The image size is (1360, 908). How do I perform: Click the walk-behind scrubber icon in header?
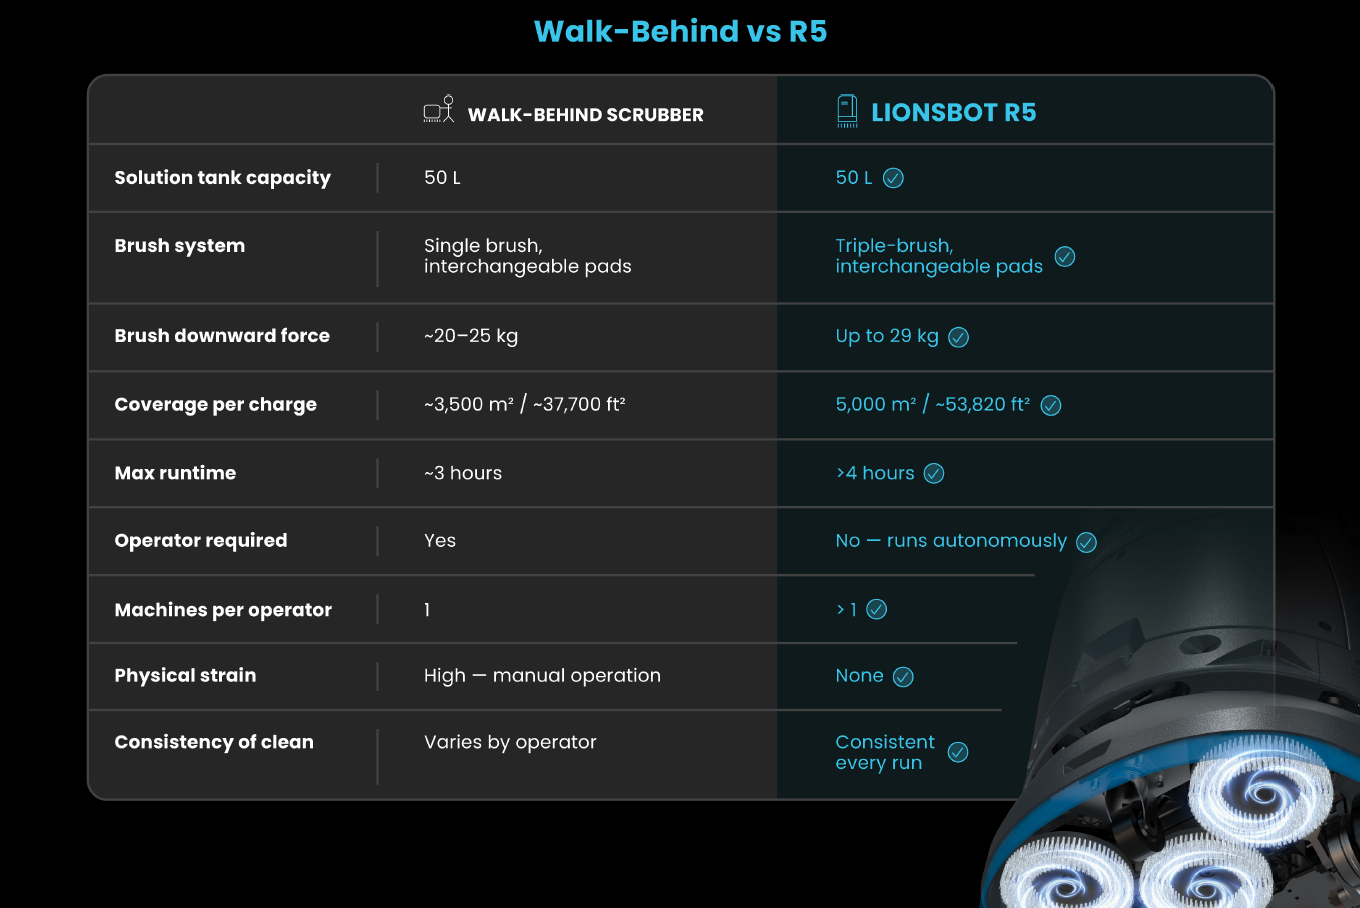[438, 110]
